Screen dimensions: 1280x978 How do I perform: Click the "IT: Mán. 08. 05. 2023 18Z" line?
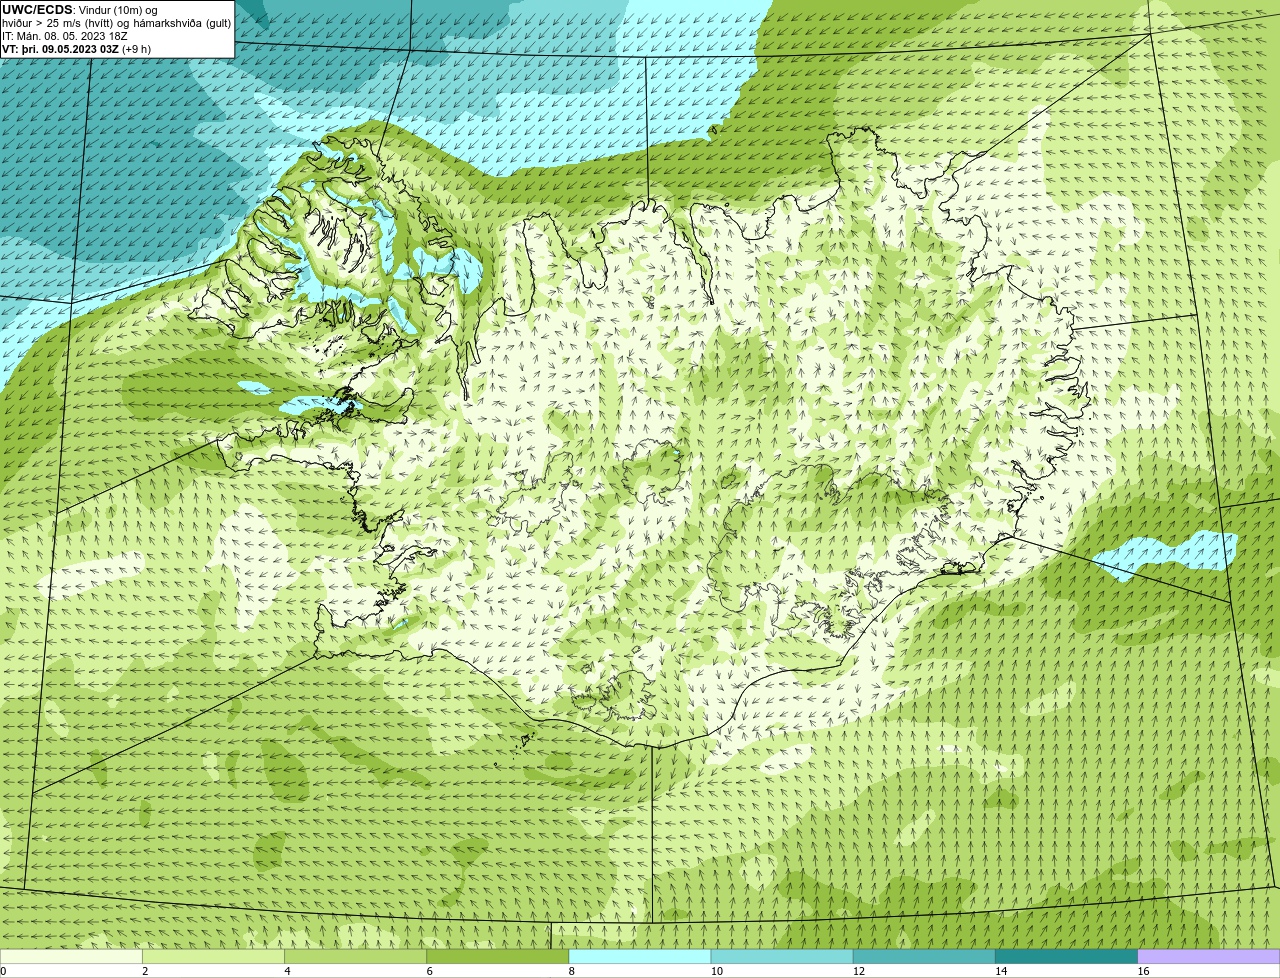(x=65, y=36)
